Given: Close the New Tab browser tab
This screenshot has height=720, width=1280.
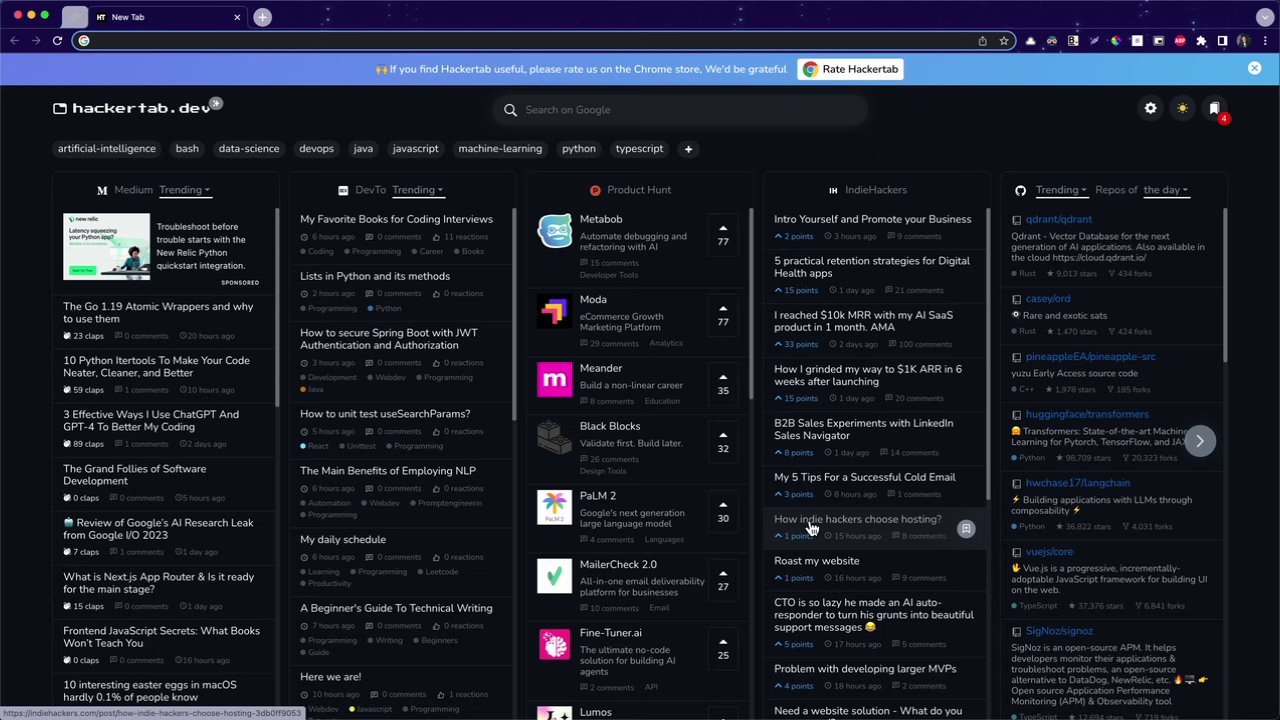Looking at the screenshot, I should 237,17.
